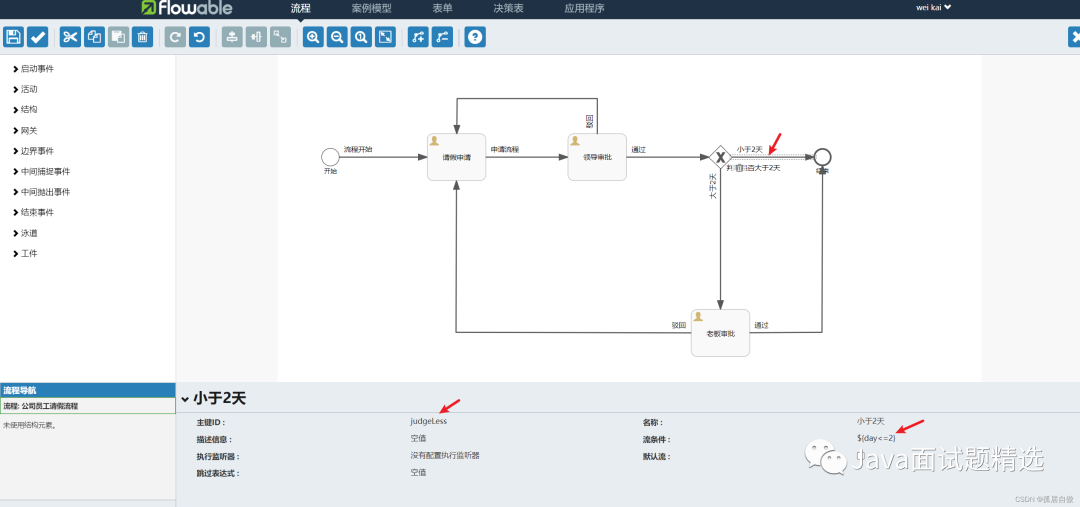The width and height of the screenshot is (1080, 507).
Task: Expand the 中间抛出事件 palette group
Action: pos(41,192)
